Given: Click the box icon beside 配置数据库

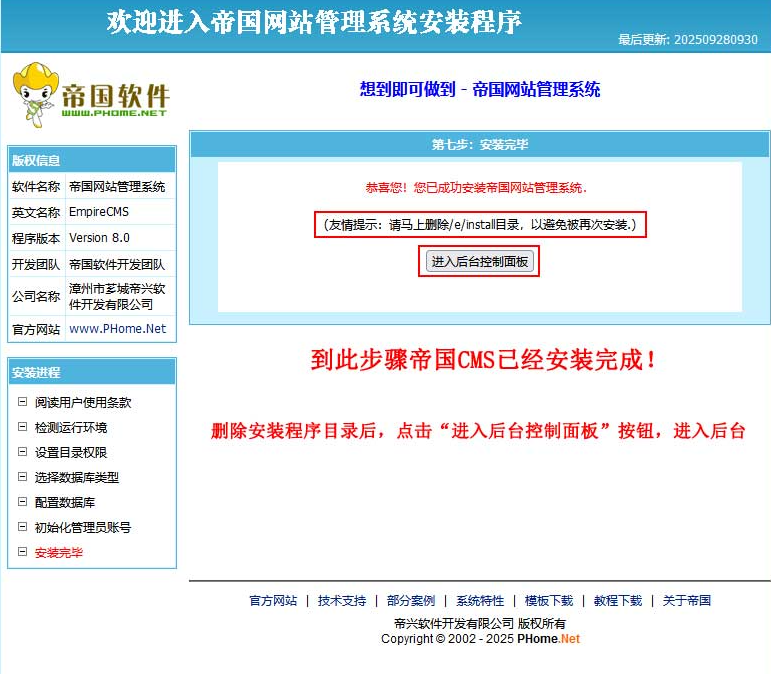Looking at the screenshot, I should (23, 502).
